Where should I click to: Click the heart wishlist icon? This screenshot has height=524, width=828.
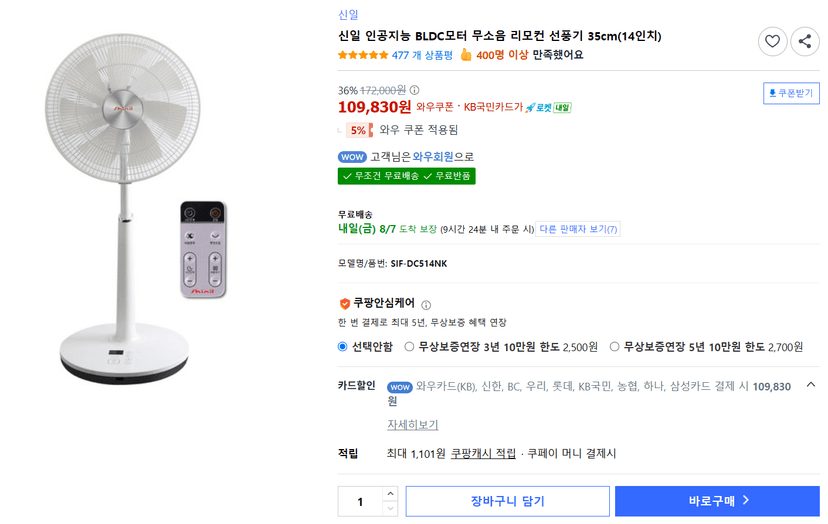[773, 41]
